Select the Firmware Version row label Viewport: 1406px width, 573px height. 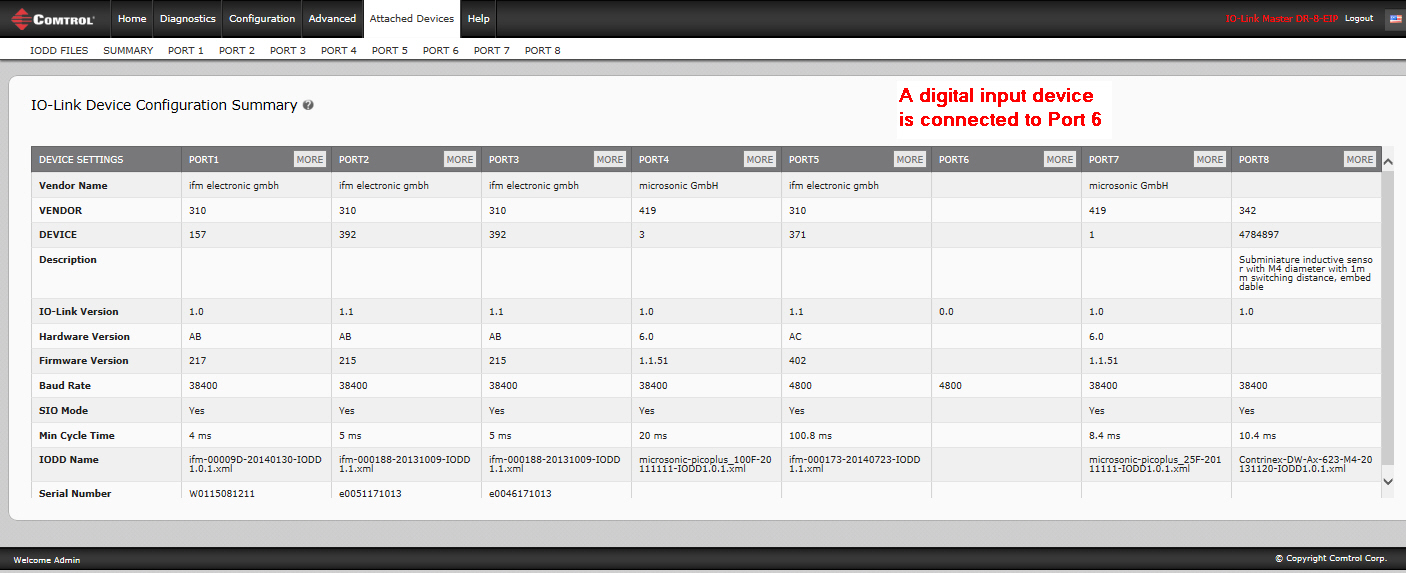tap(84, 361)
